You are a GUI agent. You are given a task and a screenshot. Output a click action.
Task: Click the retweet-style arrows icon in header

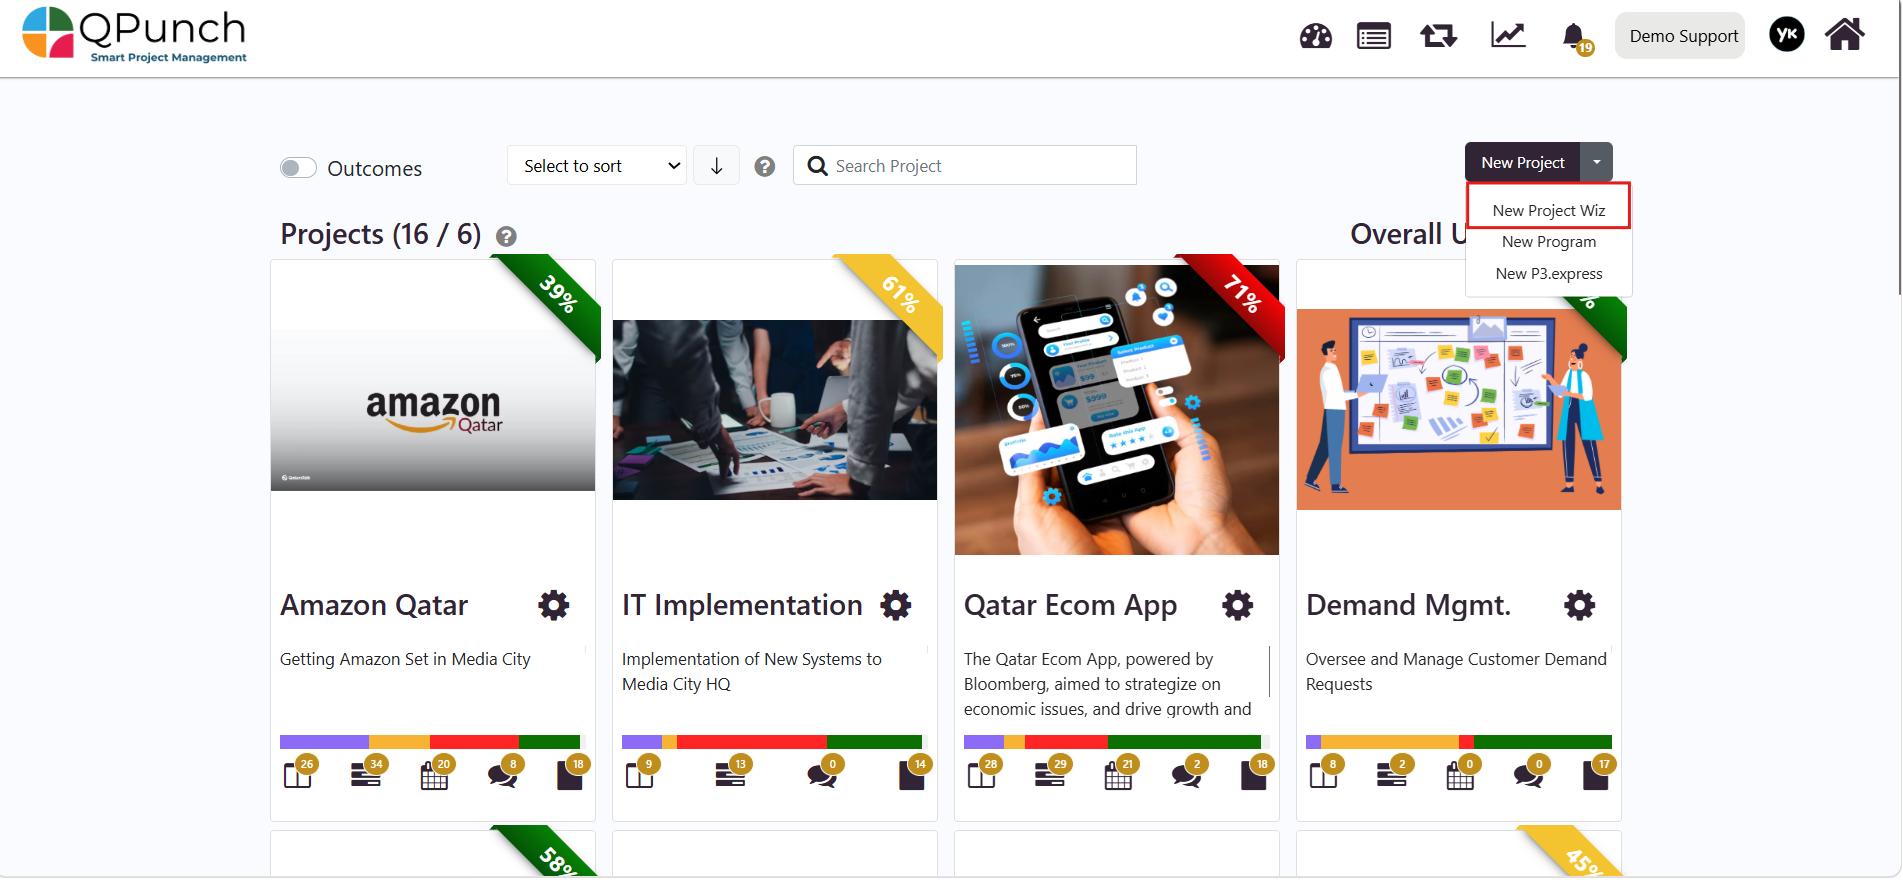[1438, 36]
